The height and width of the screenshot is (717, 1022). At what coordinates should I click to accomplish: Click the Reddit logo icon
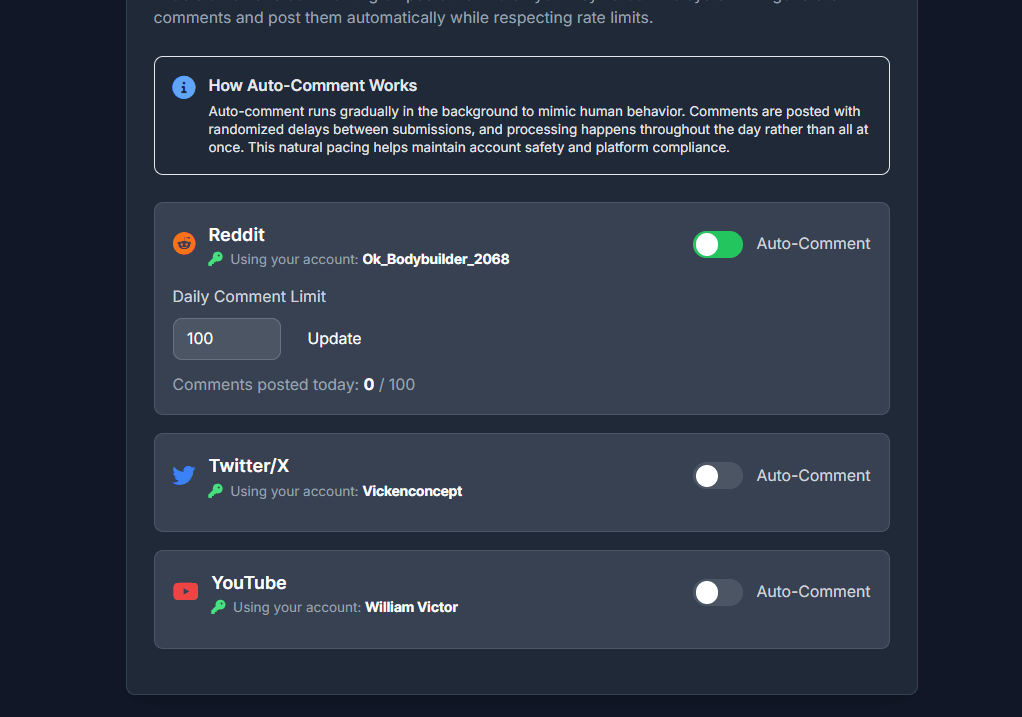185,243
